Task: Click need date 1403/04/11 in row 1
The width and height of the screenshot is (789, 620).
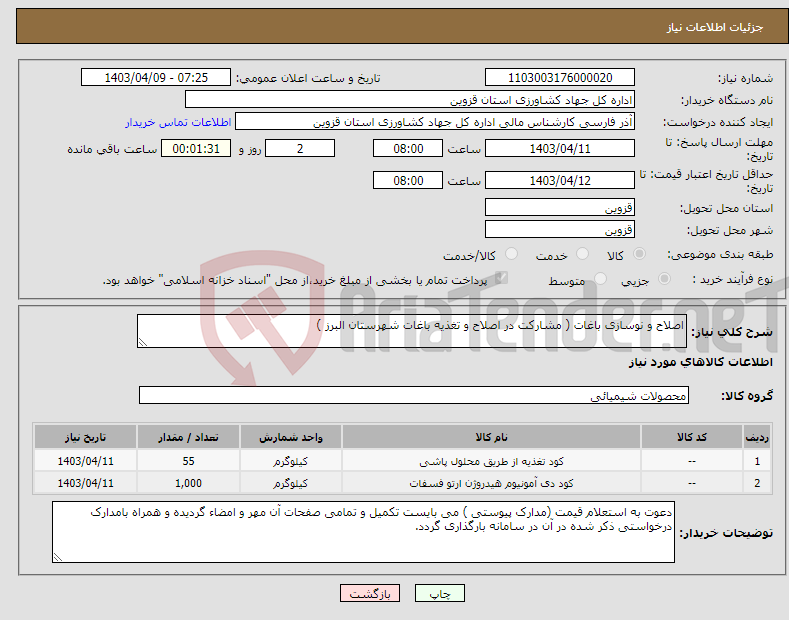Action: tap(85, 461)
